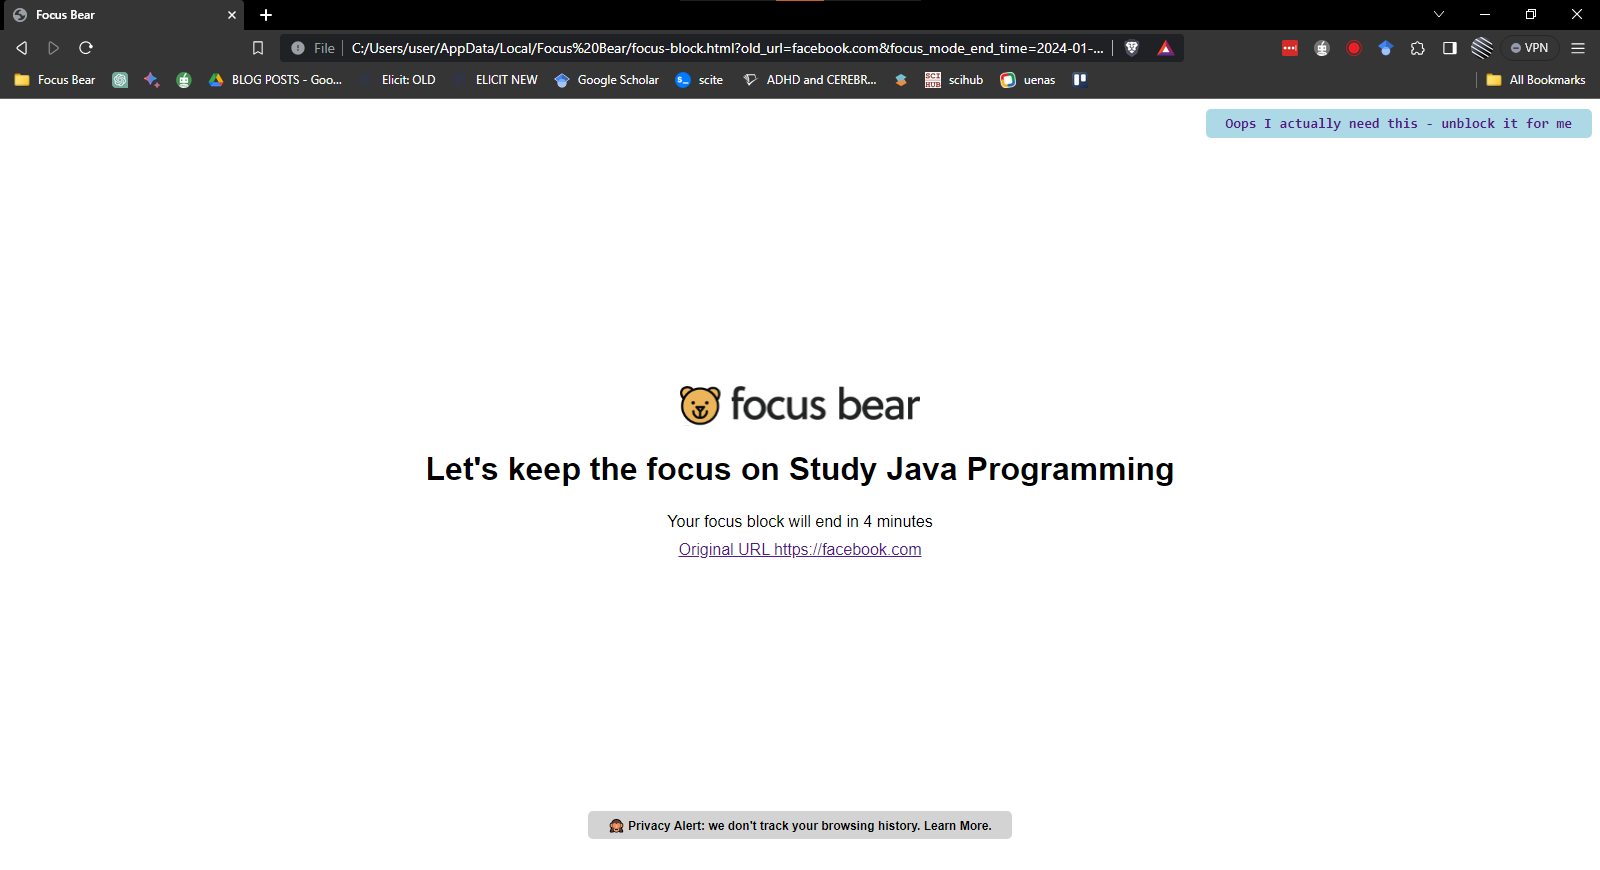The image size is (1600, 870).
Task: Close the Focus Bear tab
Action: coord(232,15)
